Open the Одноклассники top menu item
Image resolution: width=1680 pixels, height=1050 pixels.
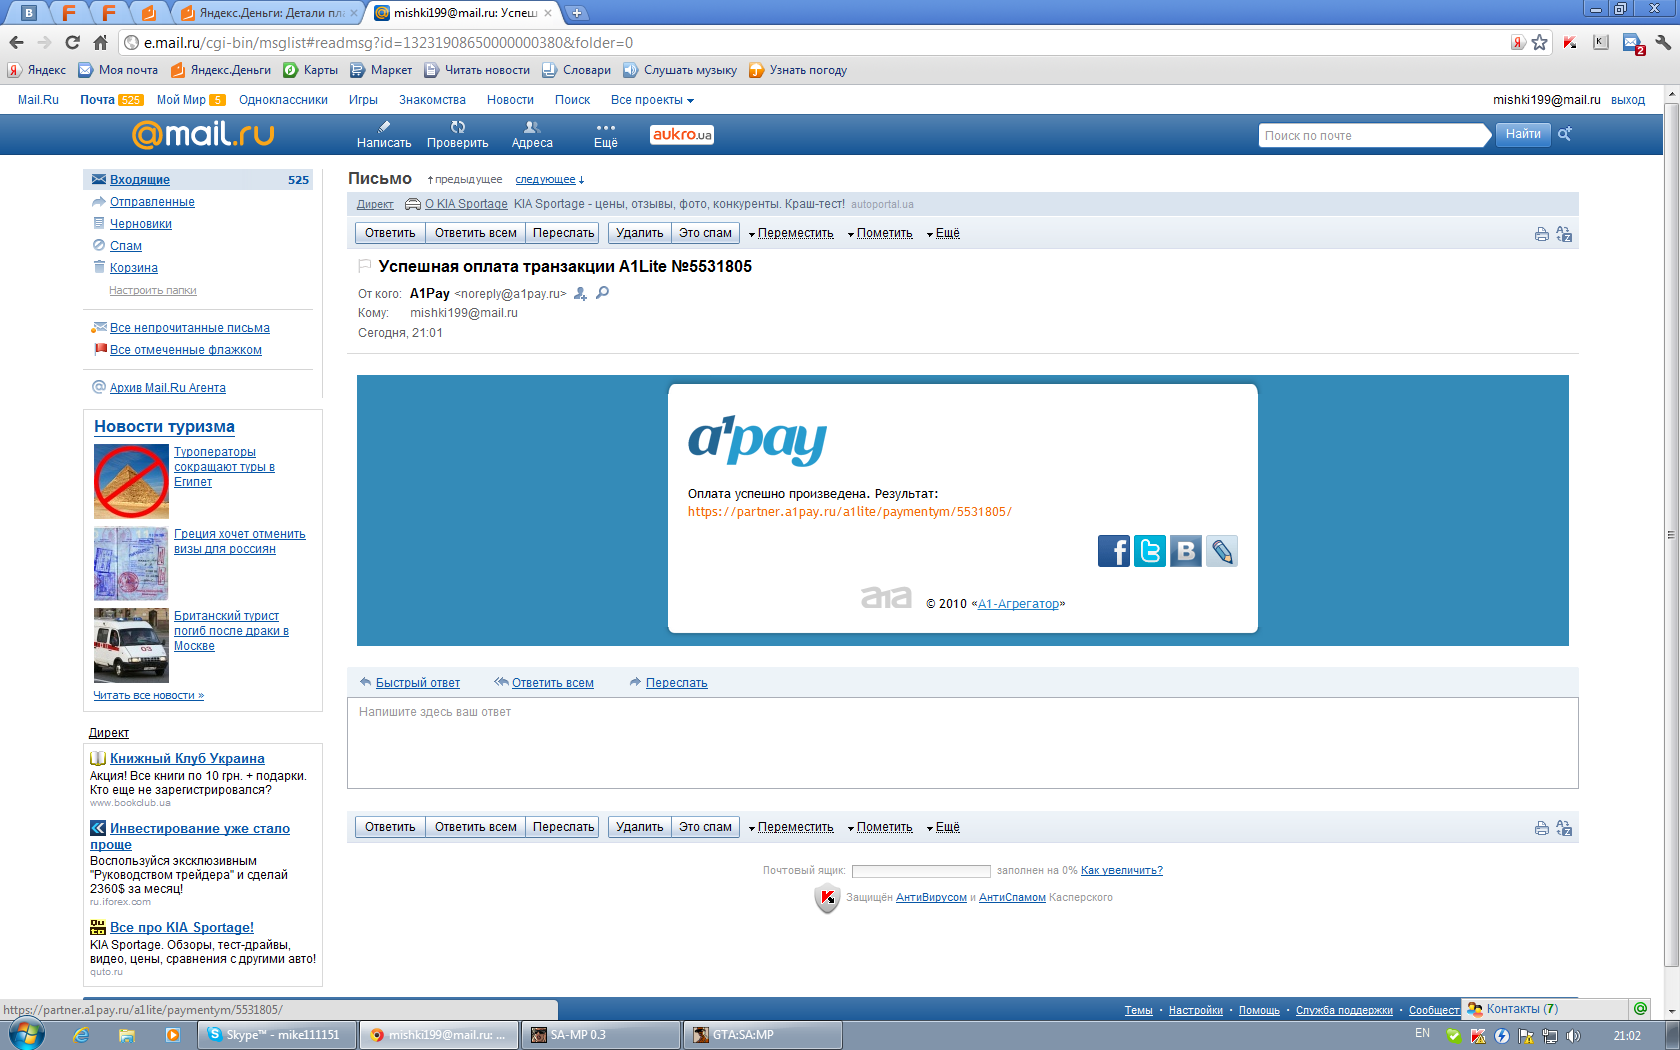283,100
